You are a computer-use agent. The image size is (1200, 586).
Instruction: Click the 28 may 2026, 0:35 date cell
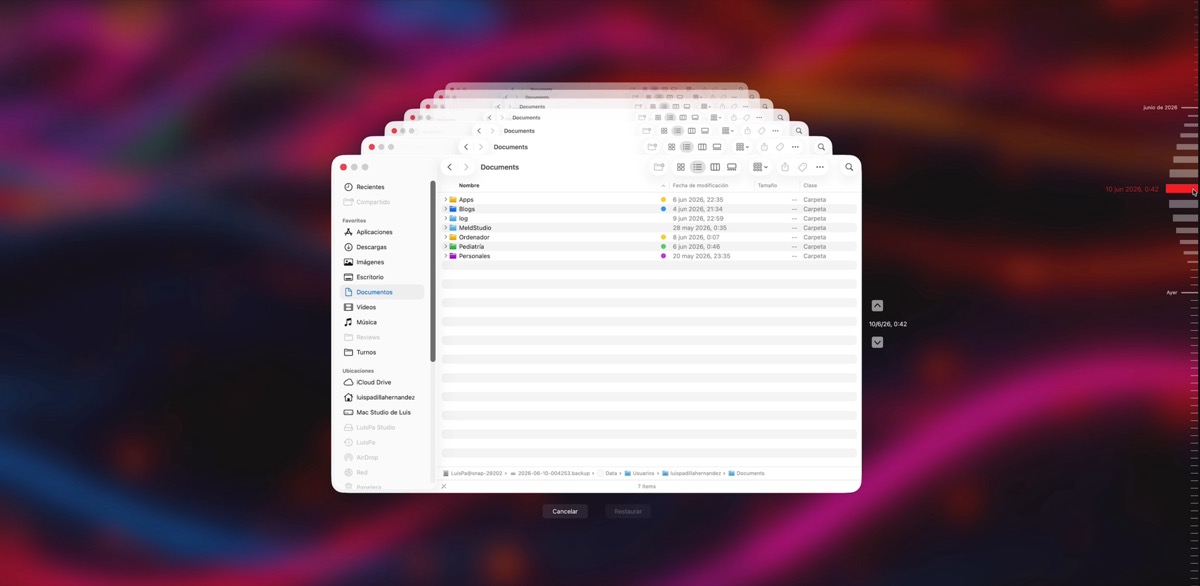pyautogui.click(x=700, y=228)
